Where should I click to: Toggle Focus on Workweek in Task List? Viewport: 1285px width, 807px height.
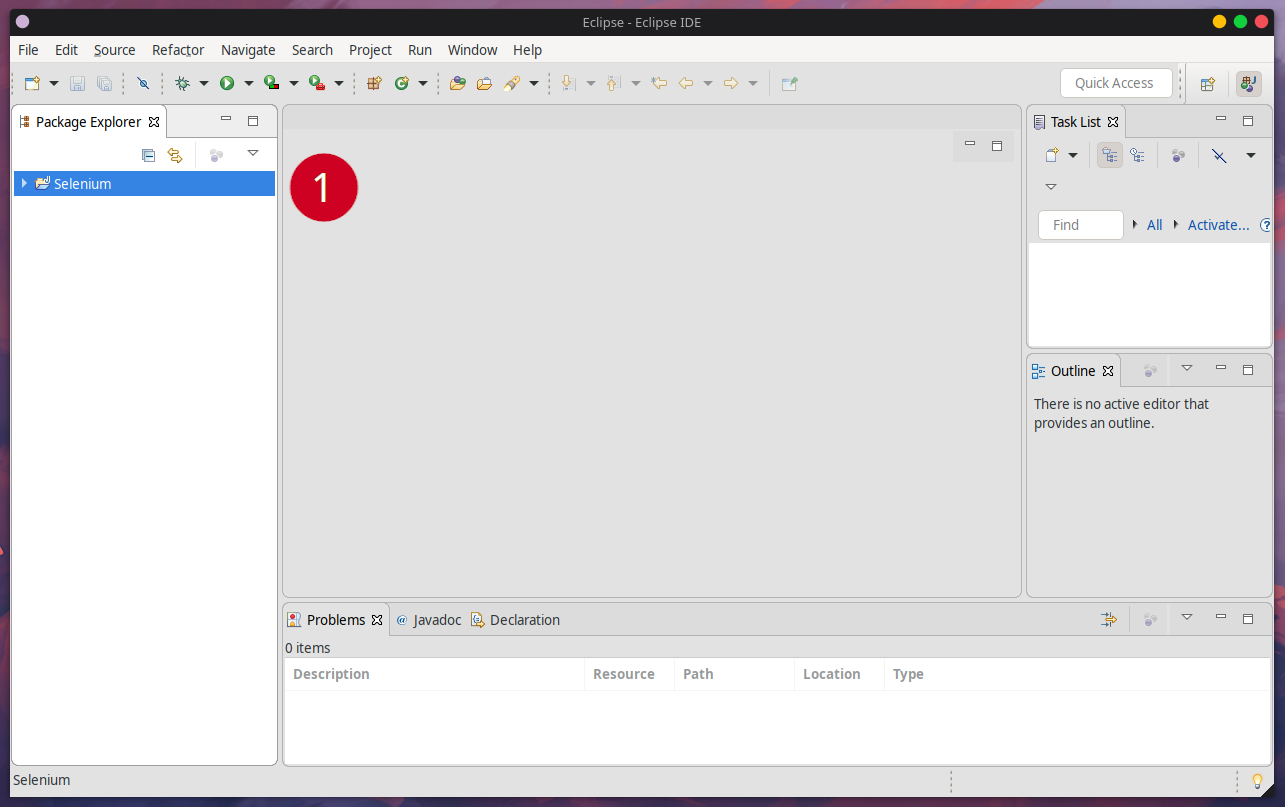click(x=1178, y=155)
